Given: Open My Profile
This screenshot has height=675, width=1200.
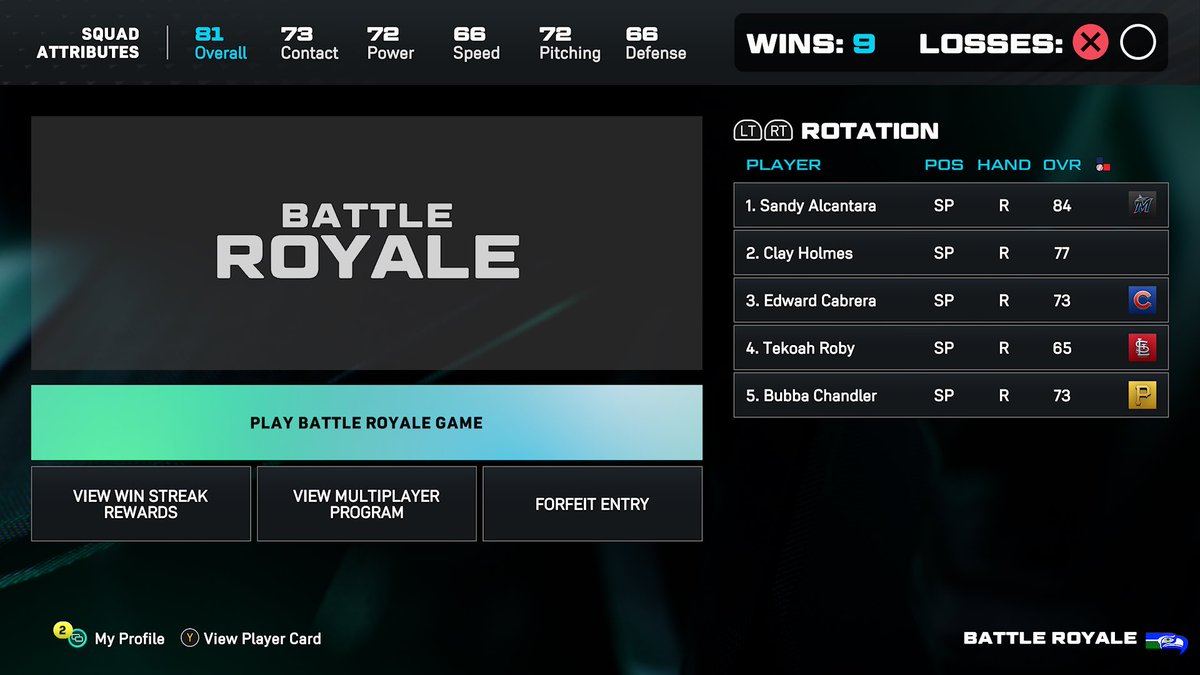Looking at the screenshot, I should [x=129, y=638].
